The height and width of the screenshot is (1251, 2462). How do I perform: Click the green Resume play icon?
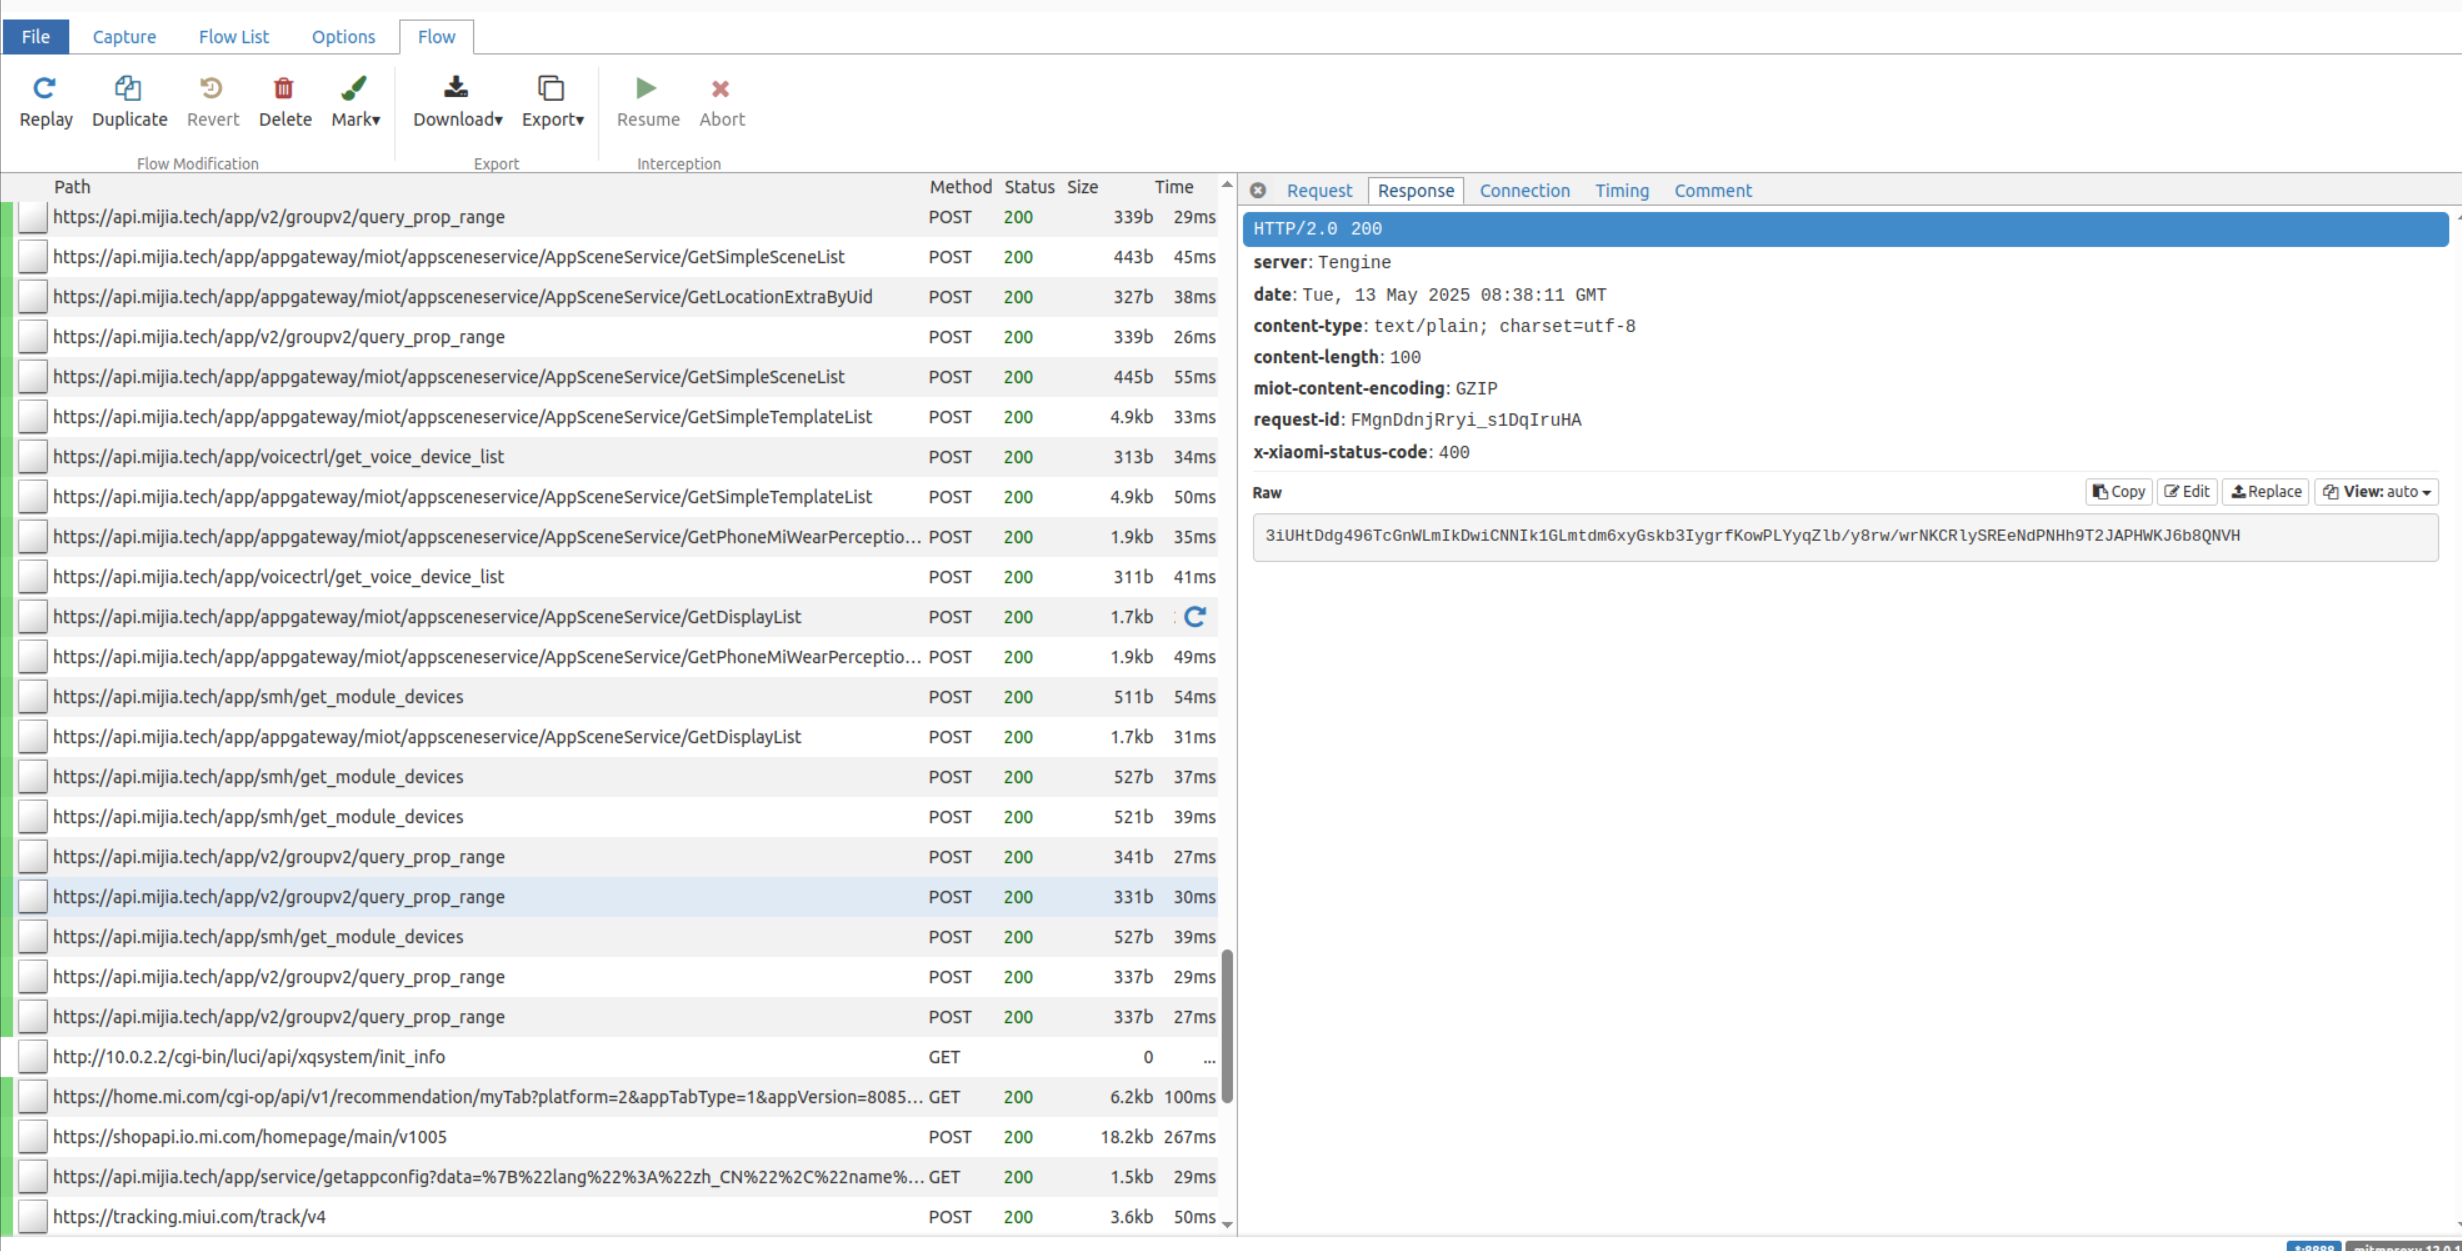[646, 89]
